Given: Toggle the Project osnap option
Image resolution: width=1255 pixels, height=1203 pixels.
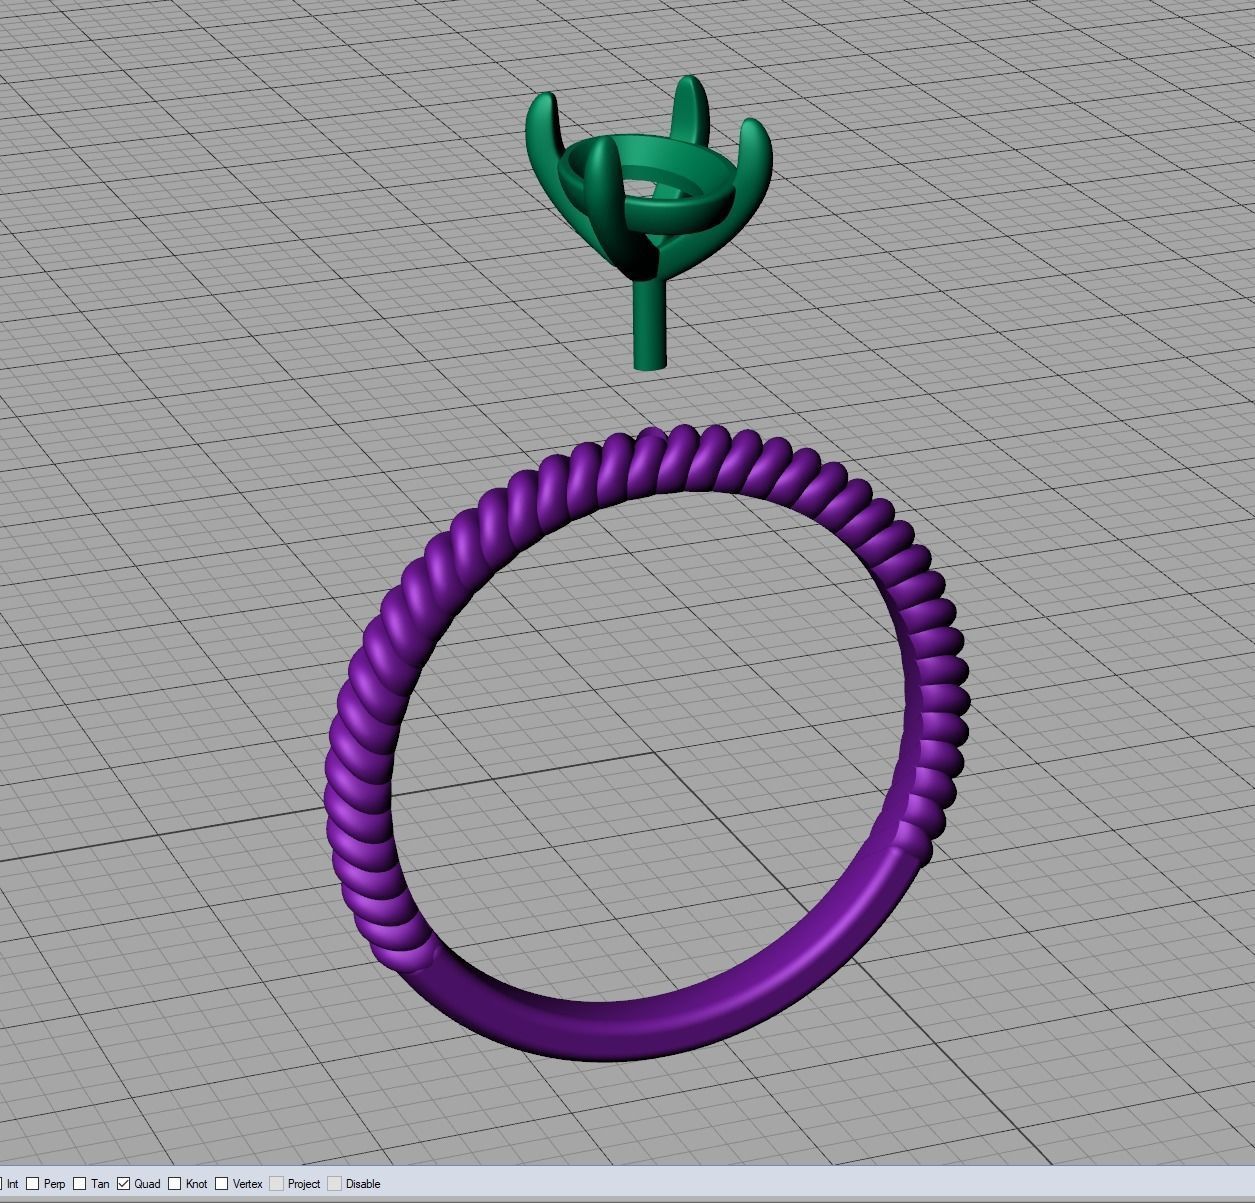Looking at the screenshot, I should click(x=276, y=1184).
